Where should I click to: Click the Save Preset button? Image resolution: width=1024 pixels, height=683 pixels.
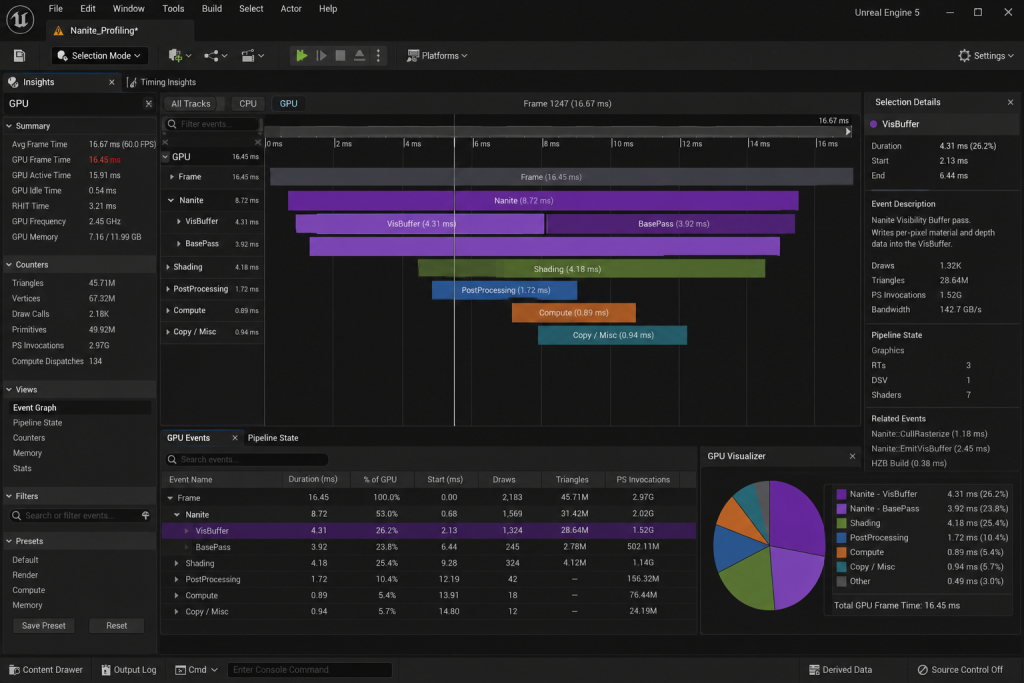[x=44, y=626]
